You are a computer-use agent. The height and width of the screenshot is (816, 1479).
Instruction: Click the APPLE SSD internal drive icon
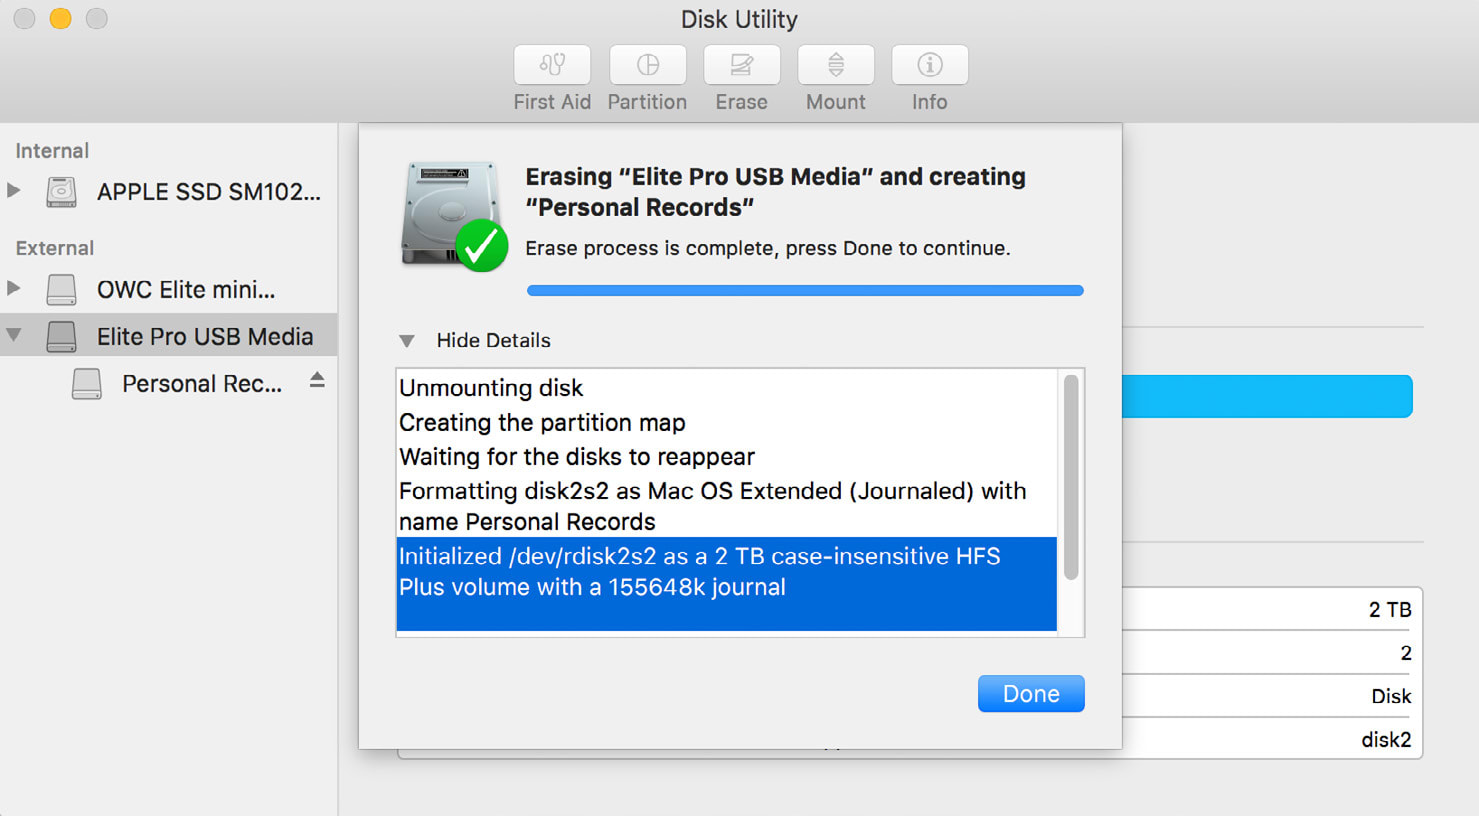coord(61,191)
